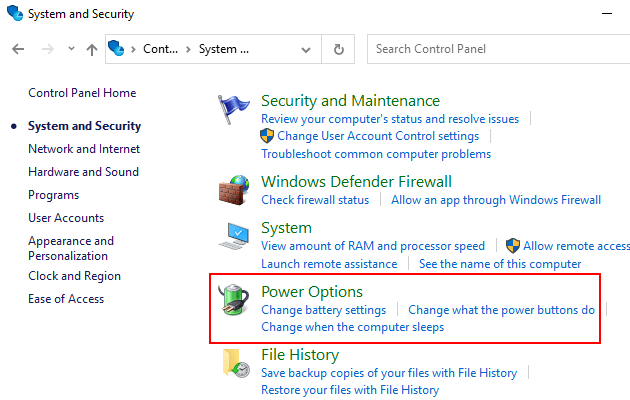Open Clock and Region category
This screenshot has width=630, height=400.
pyautogui.click(x=74, y=276)
